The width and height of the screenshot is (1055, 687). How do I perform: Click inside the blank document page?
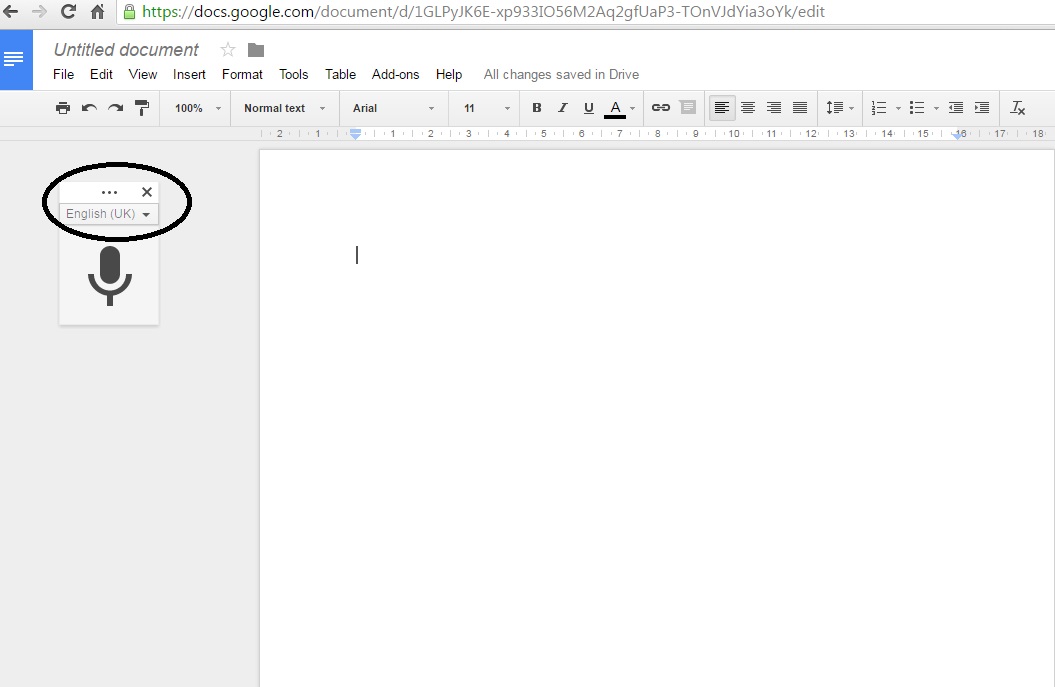pyautogui.click(x=657, y=417)
